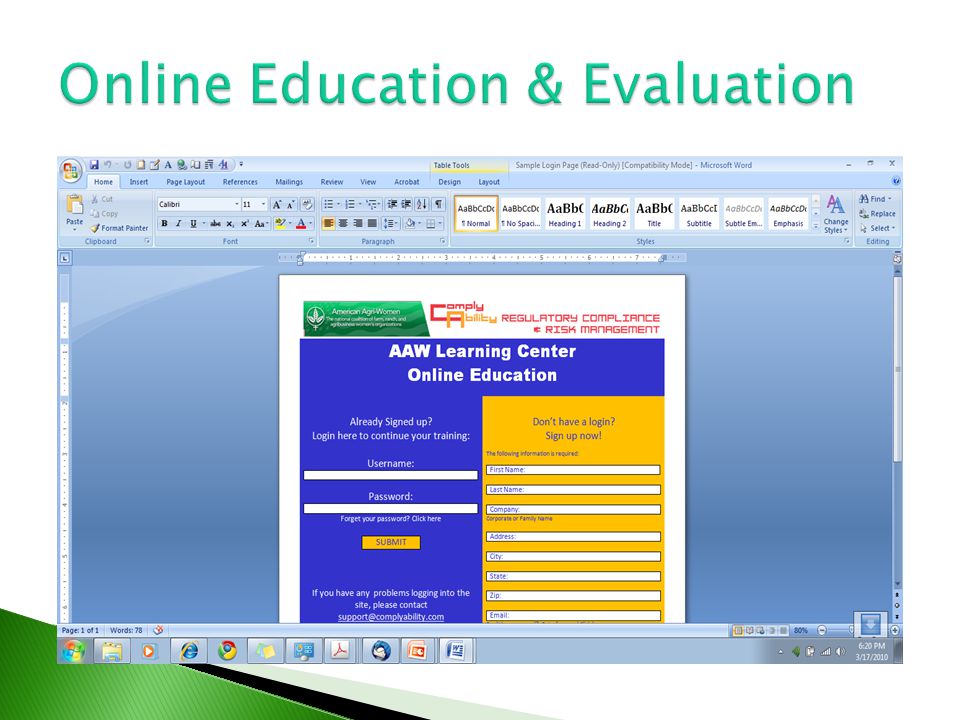Shrink the font size
The image size is (960, 720).
coord(291,204)
